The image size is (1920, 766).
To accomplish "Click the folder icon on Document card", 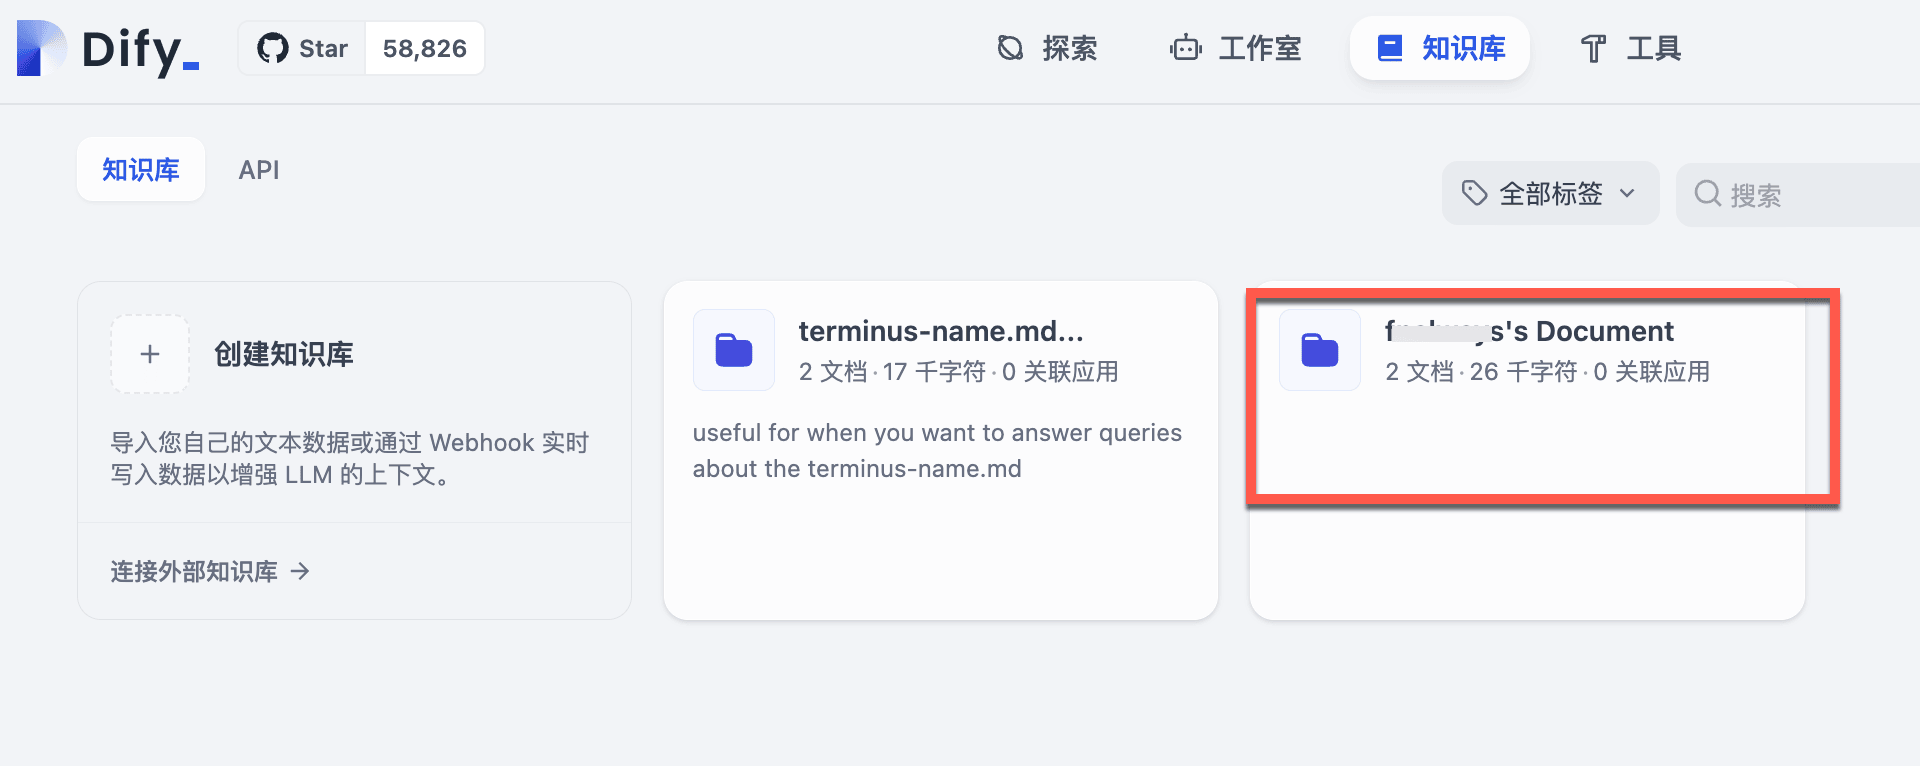I will point(1319,350).
